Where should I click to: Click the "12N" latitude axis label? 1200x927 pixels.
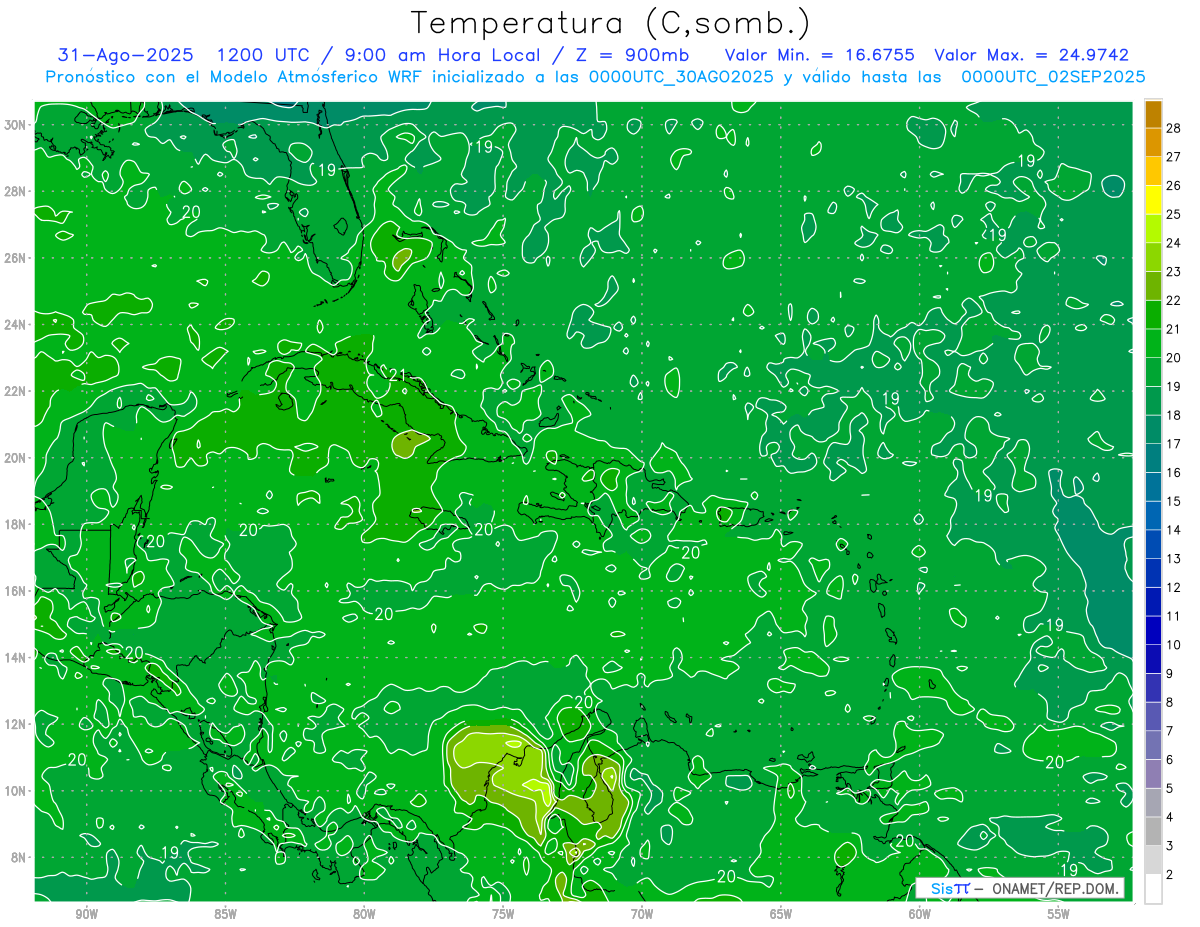(x=17, y=724)
